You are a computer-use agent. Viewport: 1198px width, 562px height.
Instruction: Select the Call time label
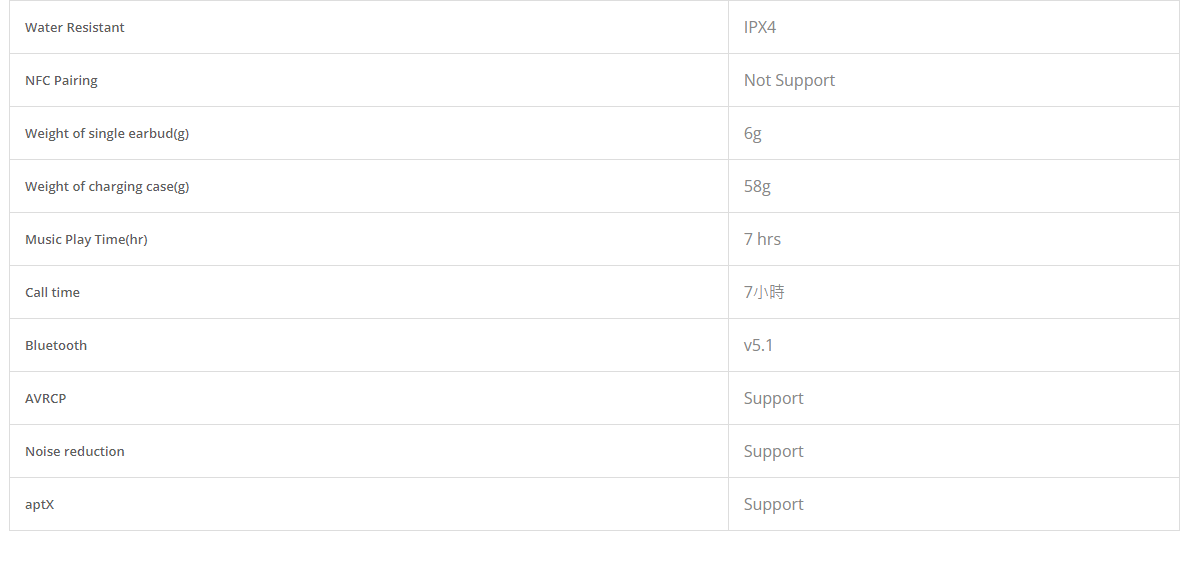coord(52,292)
